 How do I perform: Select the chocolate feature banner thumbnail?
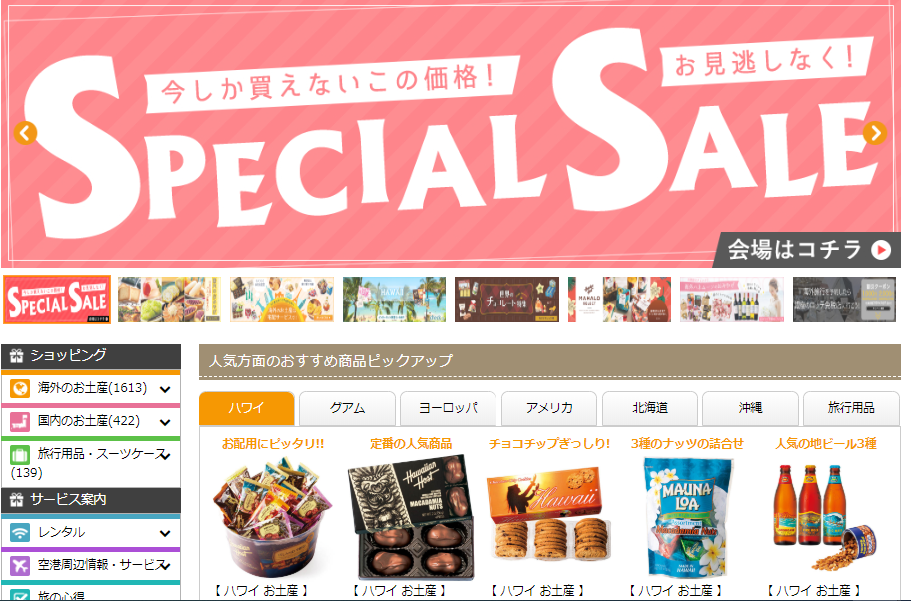tap(507, 299)
